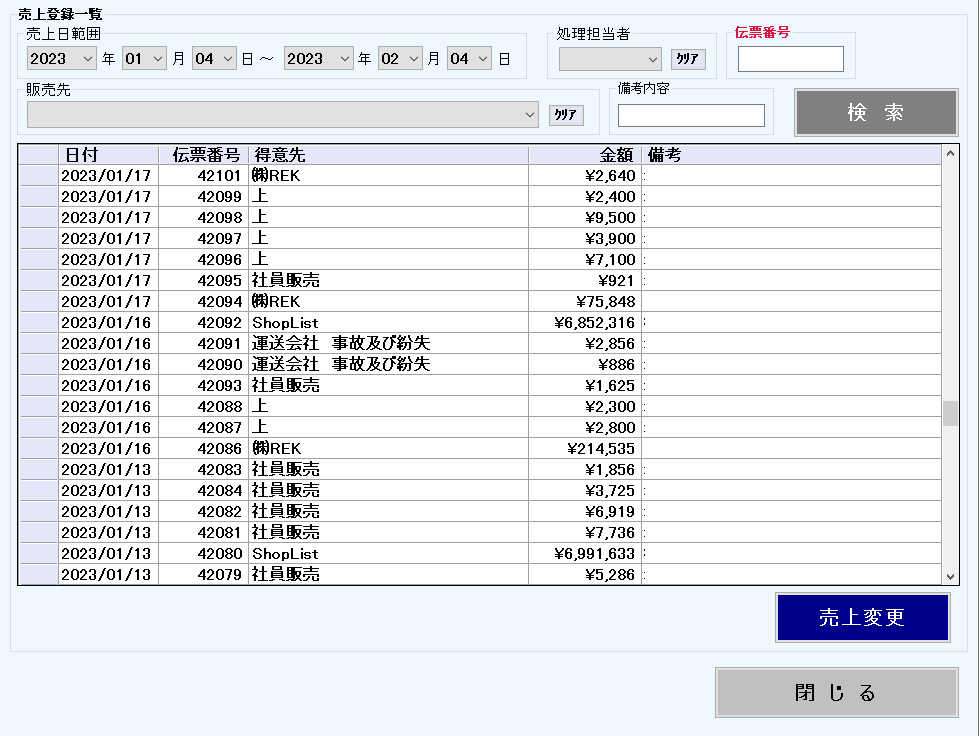Click the vertical scrollbar thumb
The image size is (979, 736).
point(950,413)
